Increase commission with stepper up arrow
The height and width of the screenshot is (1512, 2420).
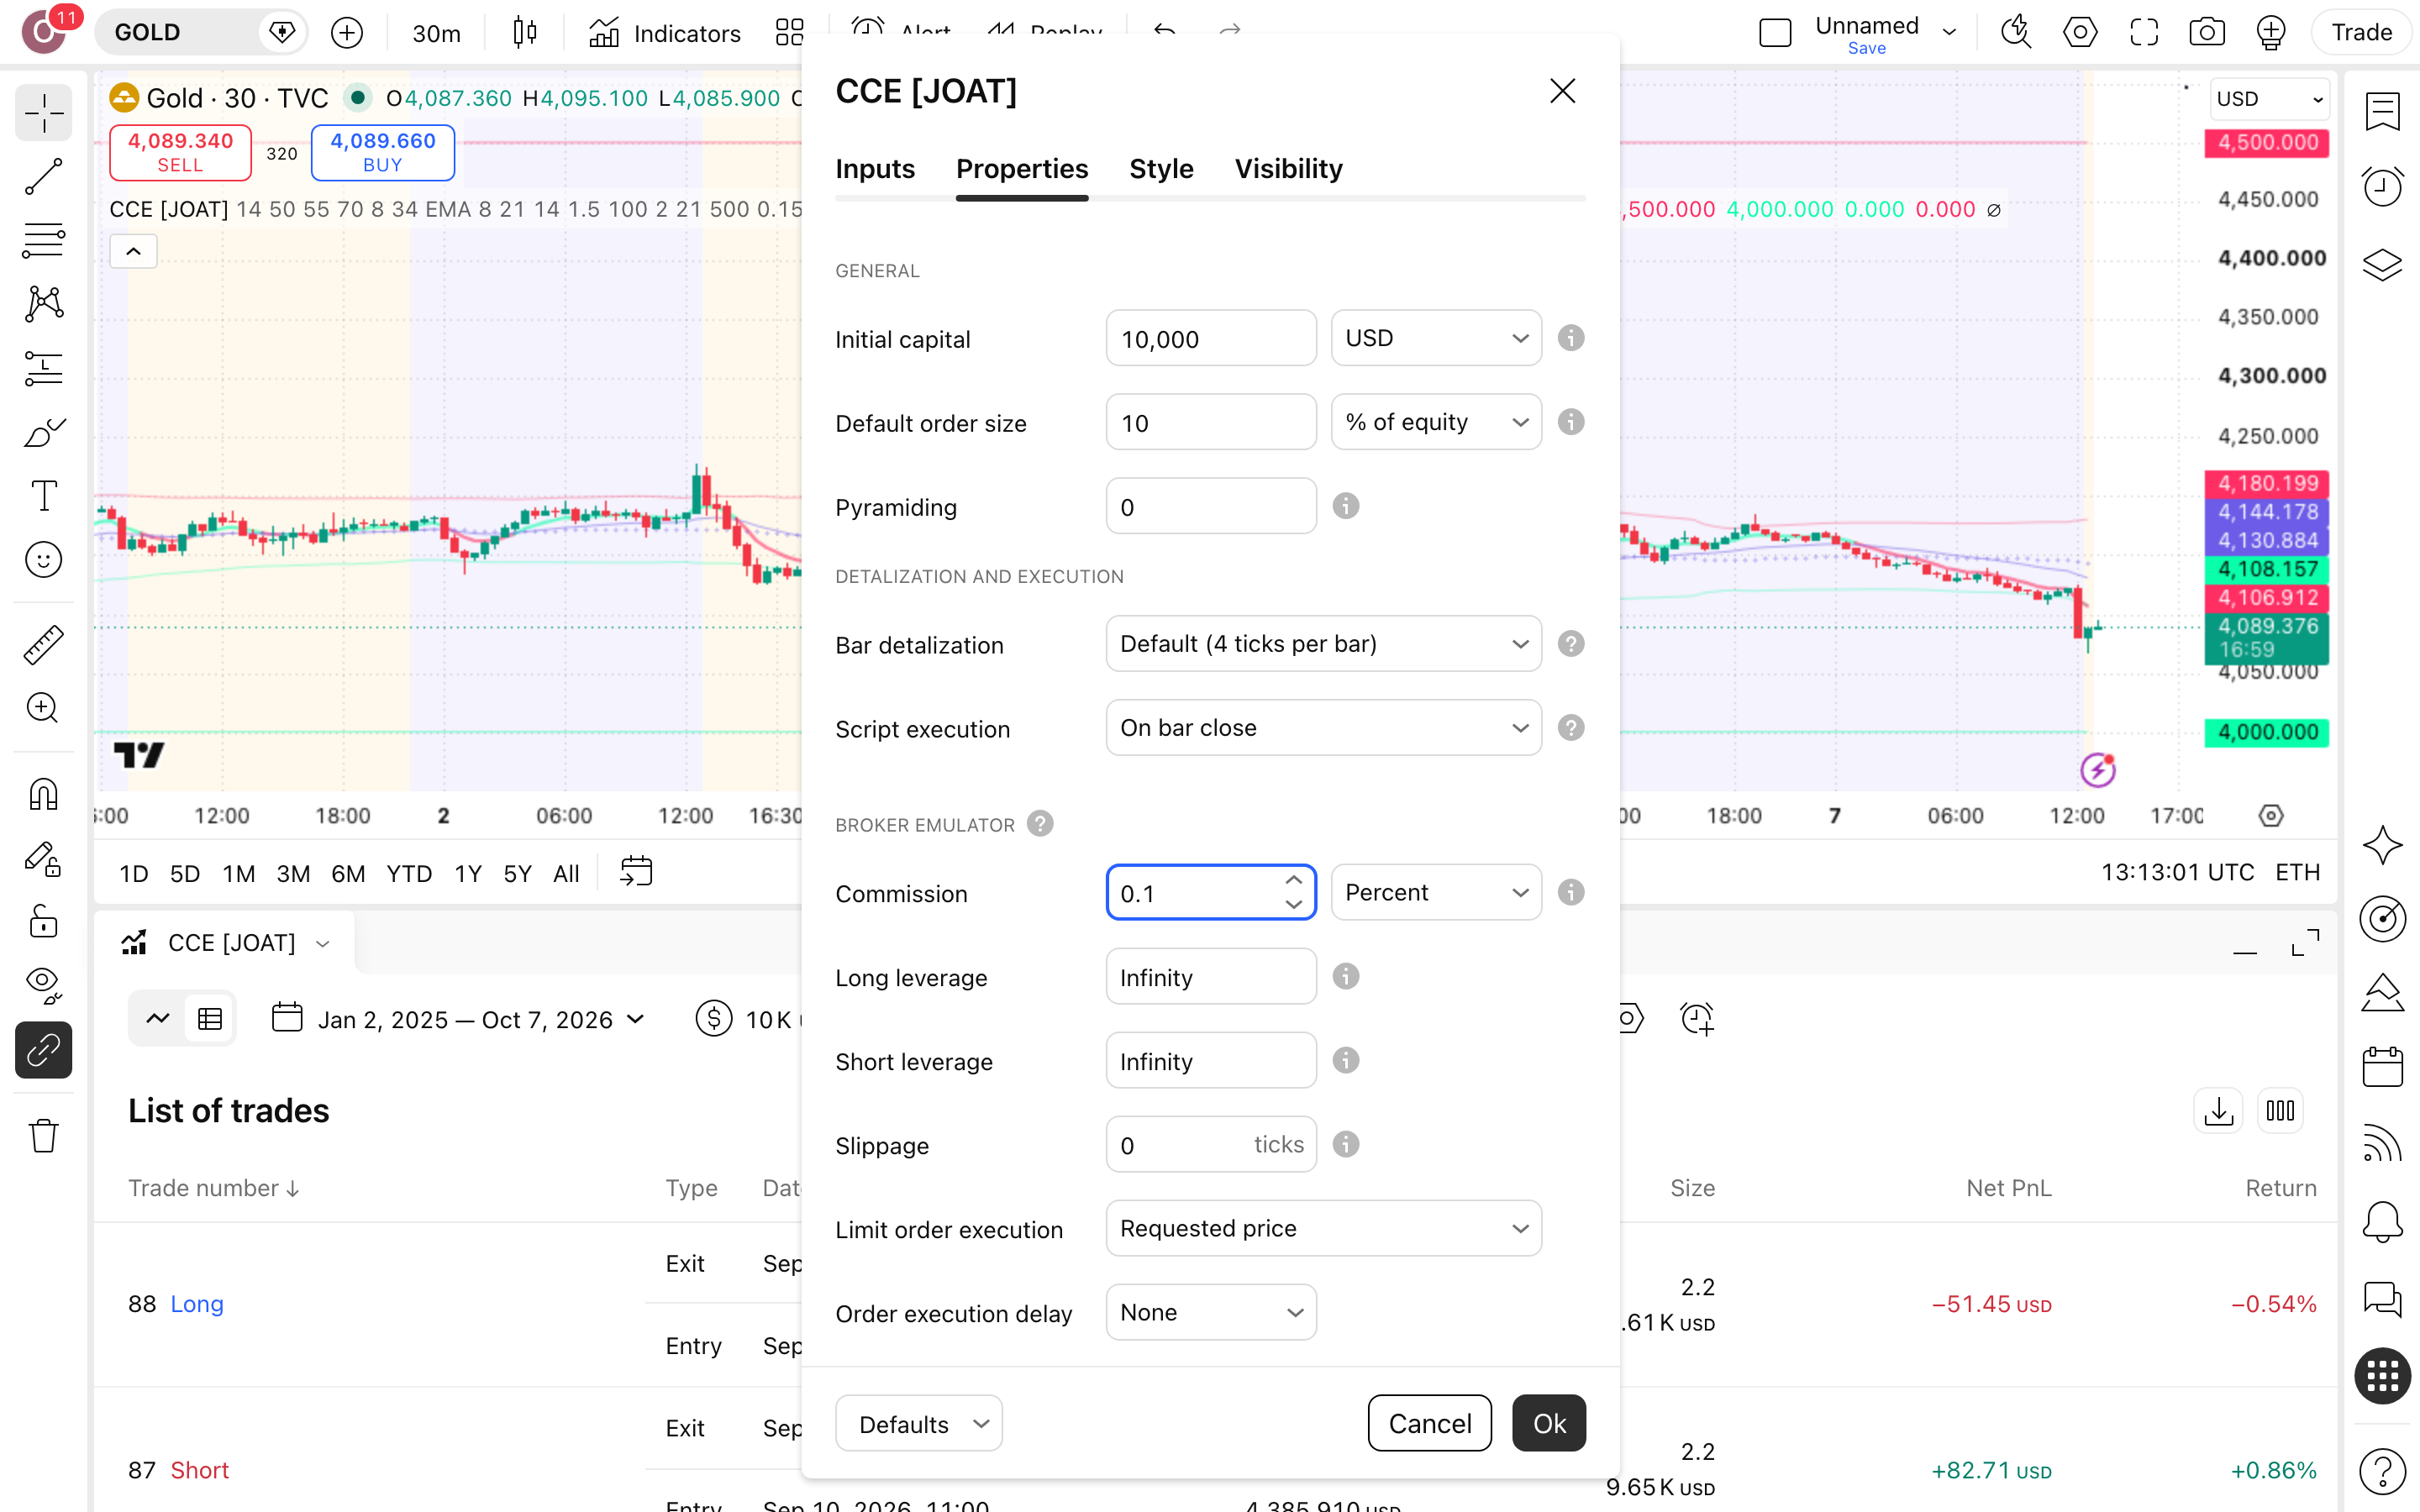click(1294, 880)
